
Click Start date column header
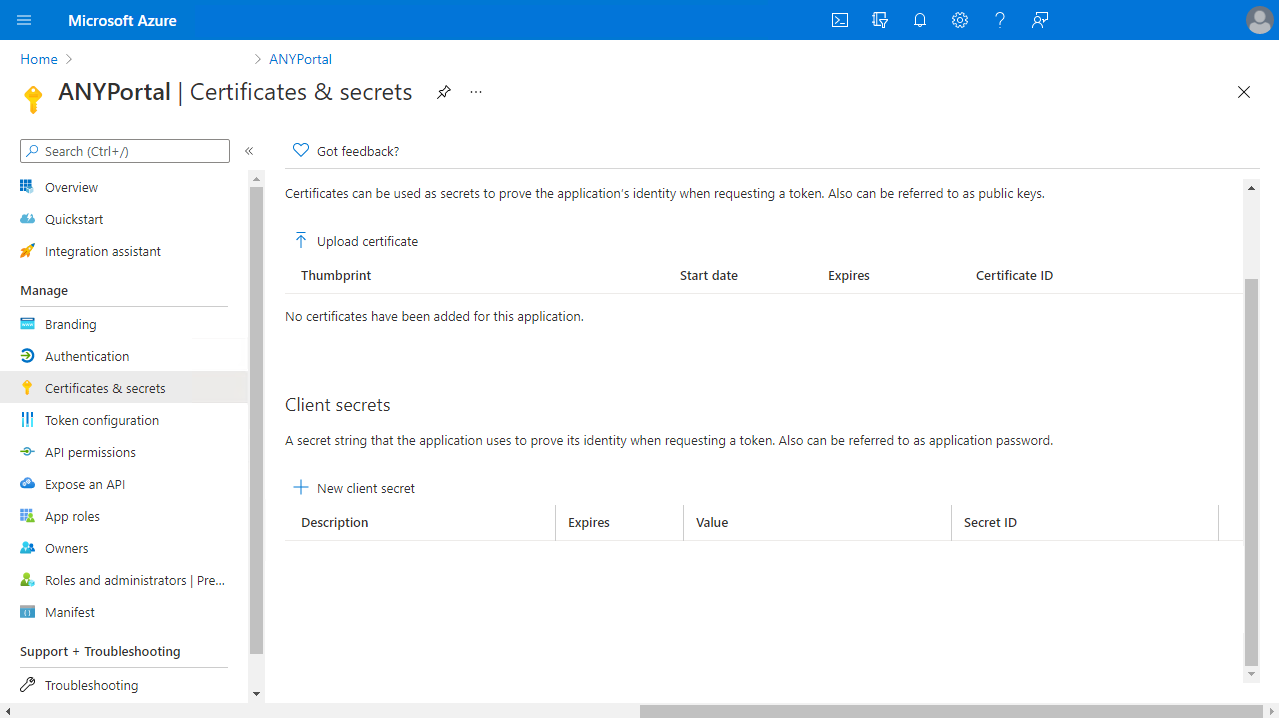coord(709,275)
